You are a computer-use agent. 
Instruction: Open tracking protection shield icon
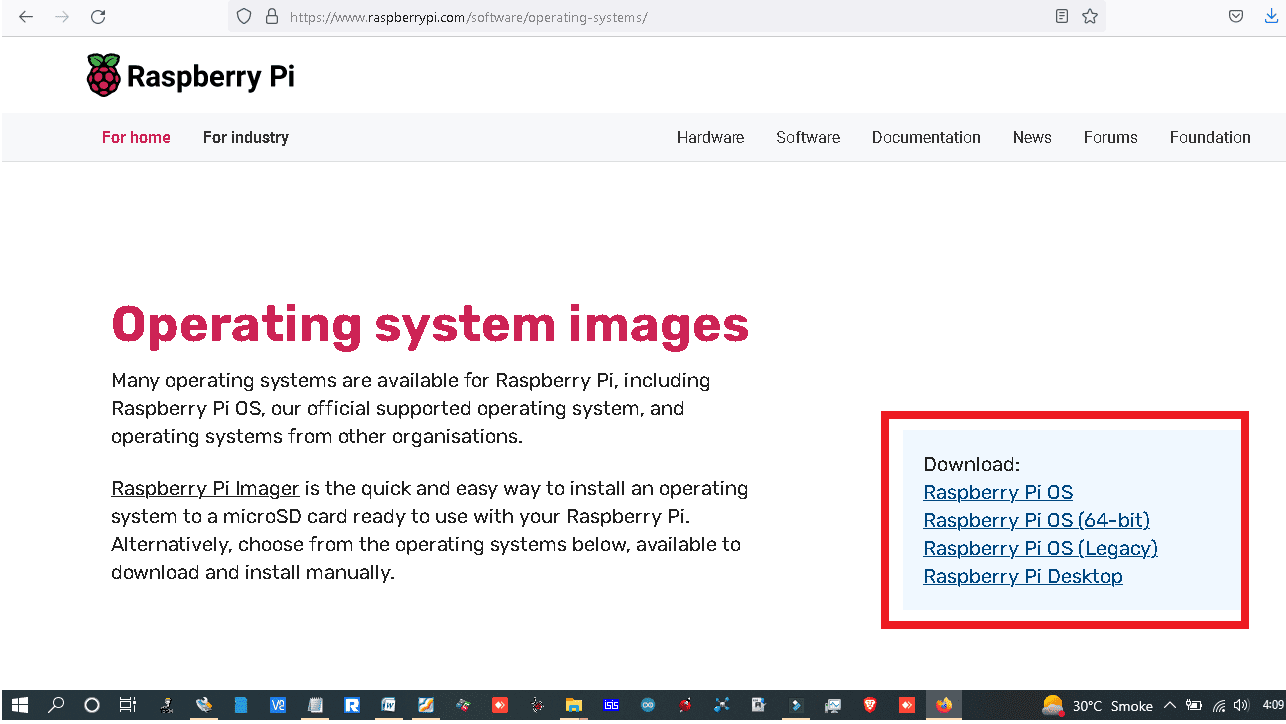coord(243,17)
